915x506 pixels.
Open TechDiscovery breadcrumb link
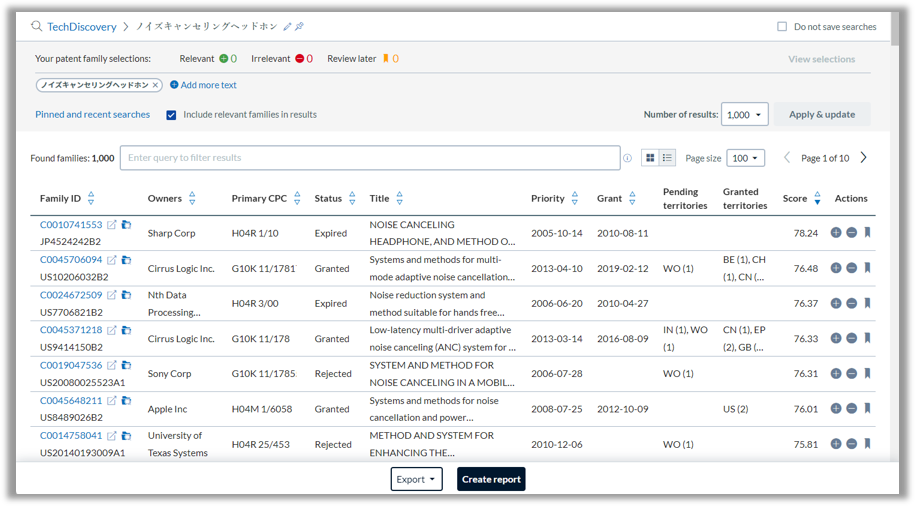pos(82,27)
